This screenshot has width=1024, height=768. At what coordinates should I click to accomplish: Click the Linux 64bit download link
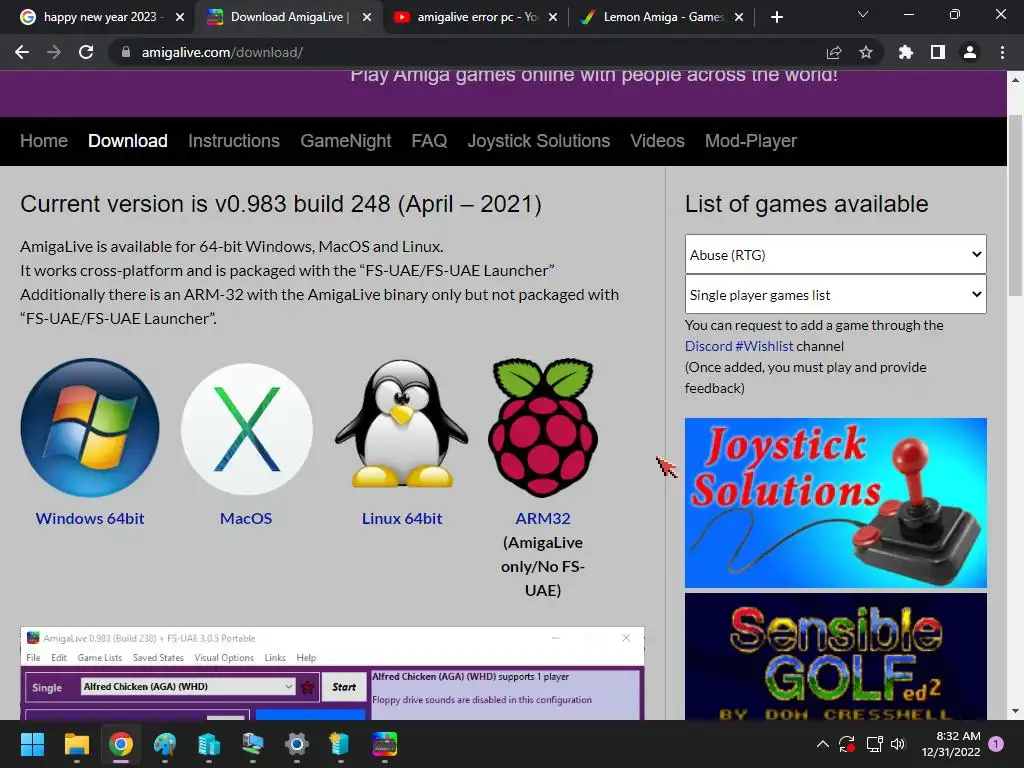(x=402, y=519)
